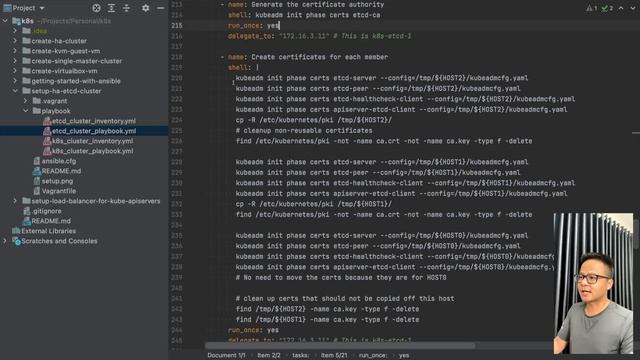Click line number 215 in the gutter
The width and height of the screenshot is (640, 360).
pyautogui.click(x=177, y=25)
